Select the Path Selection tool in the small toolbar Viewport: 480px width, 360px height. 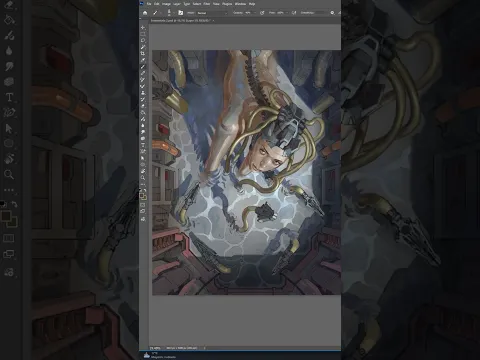coord(143,158)
